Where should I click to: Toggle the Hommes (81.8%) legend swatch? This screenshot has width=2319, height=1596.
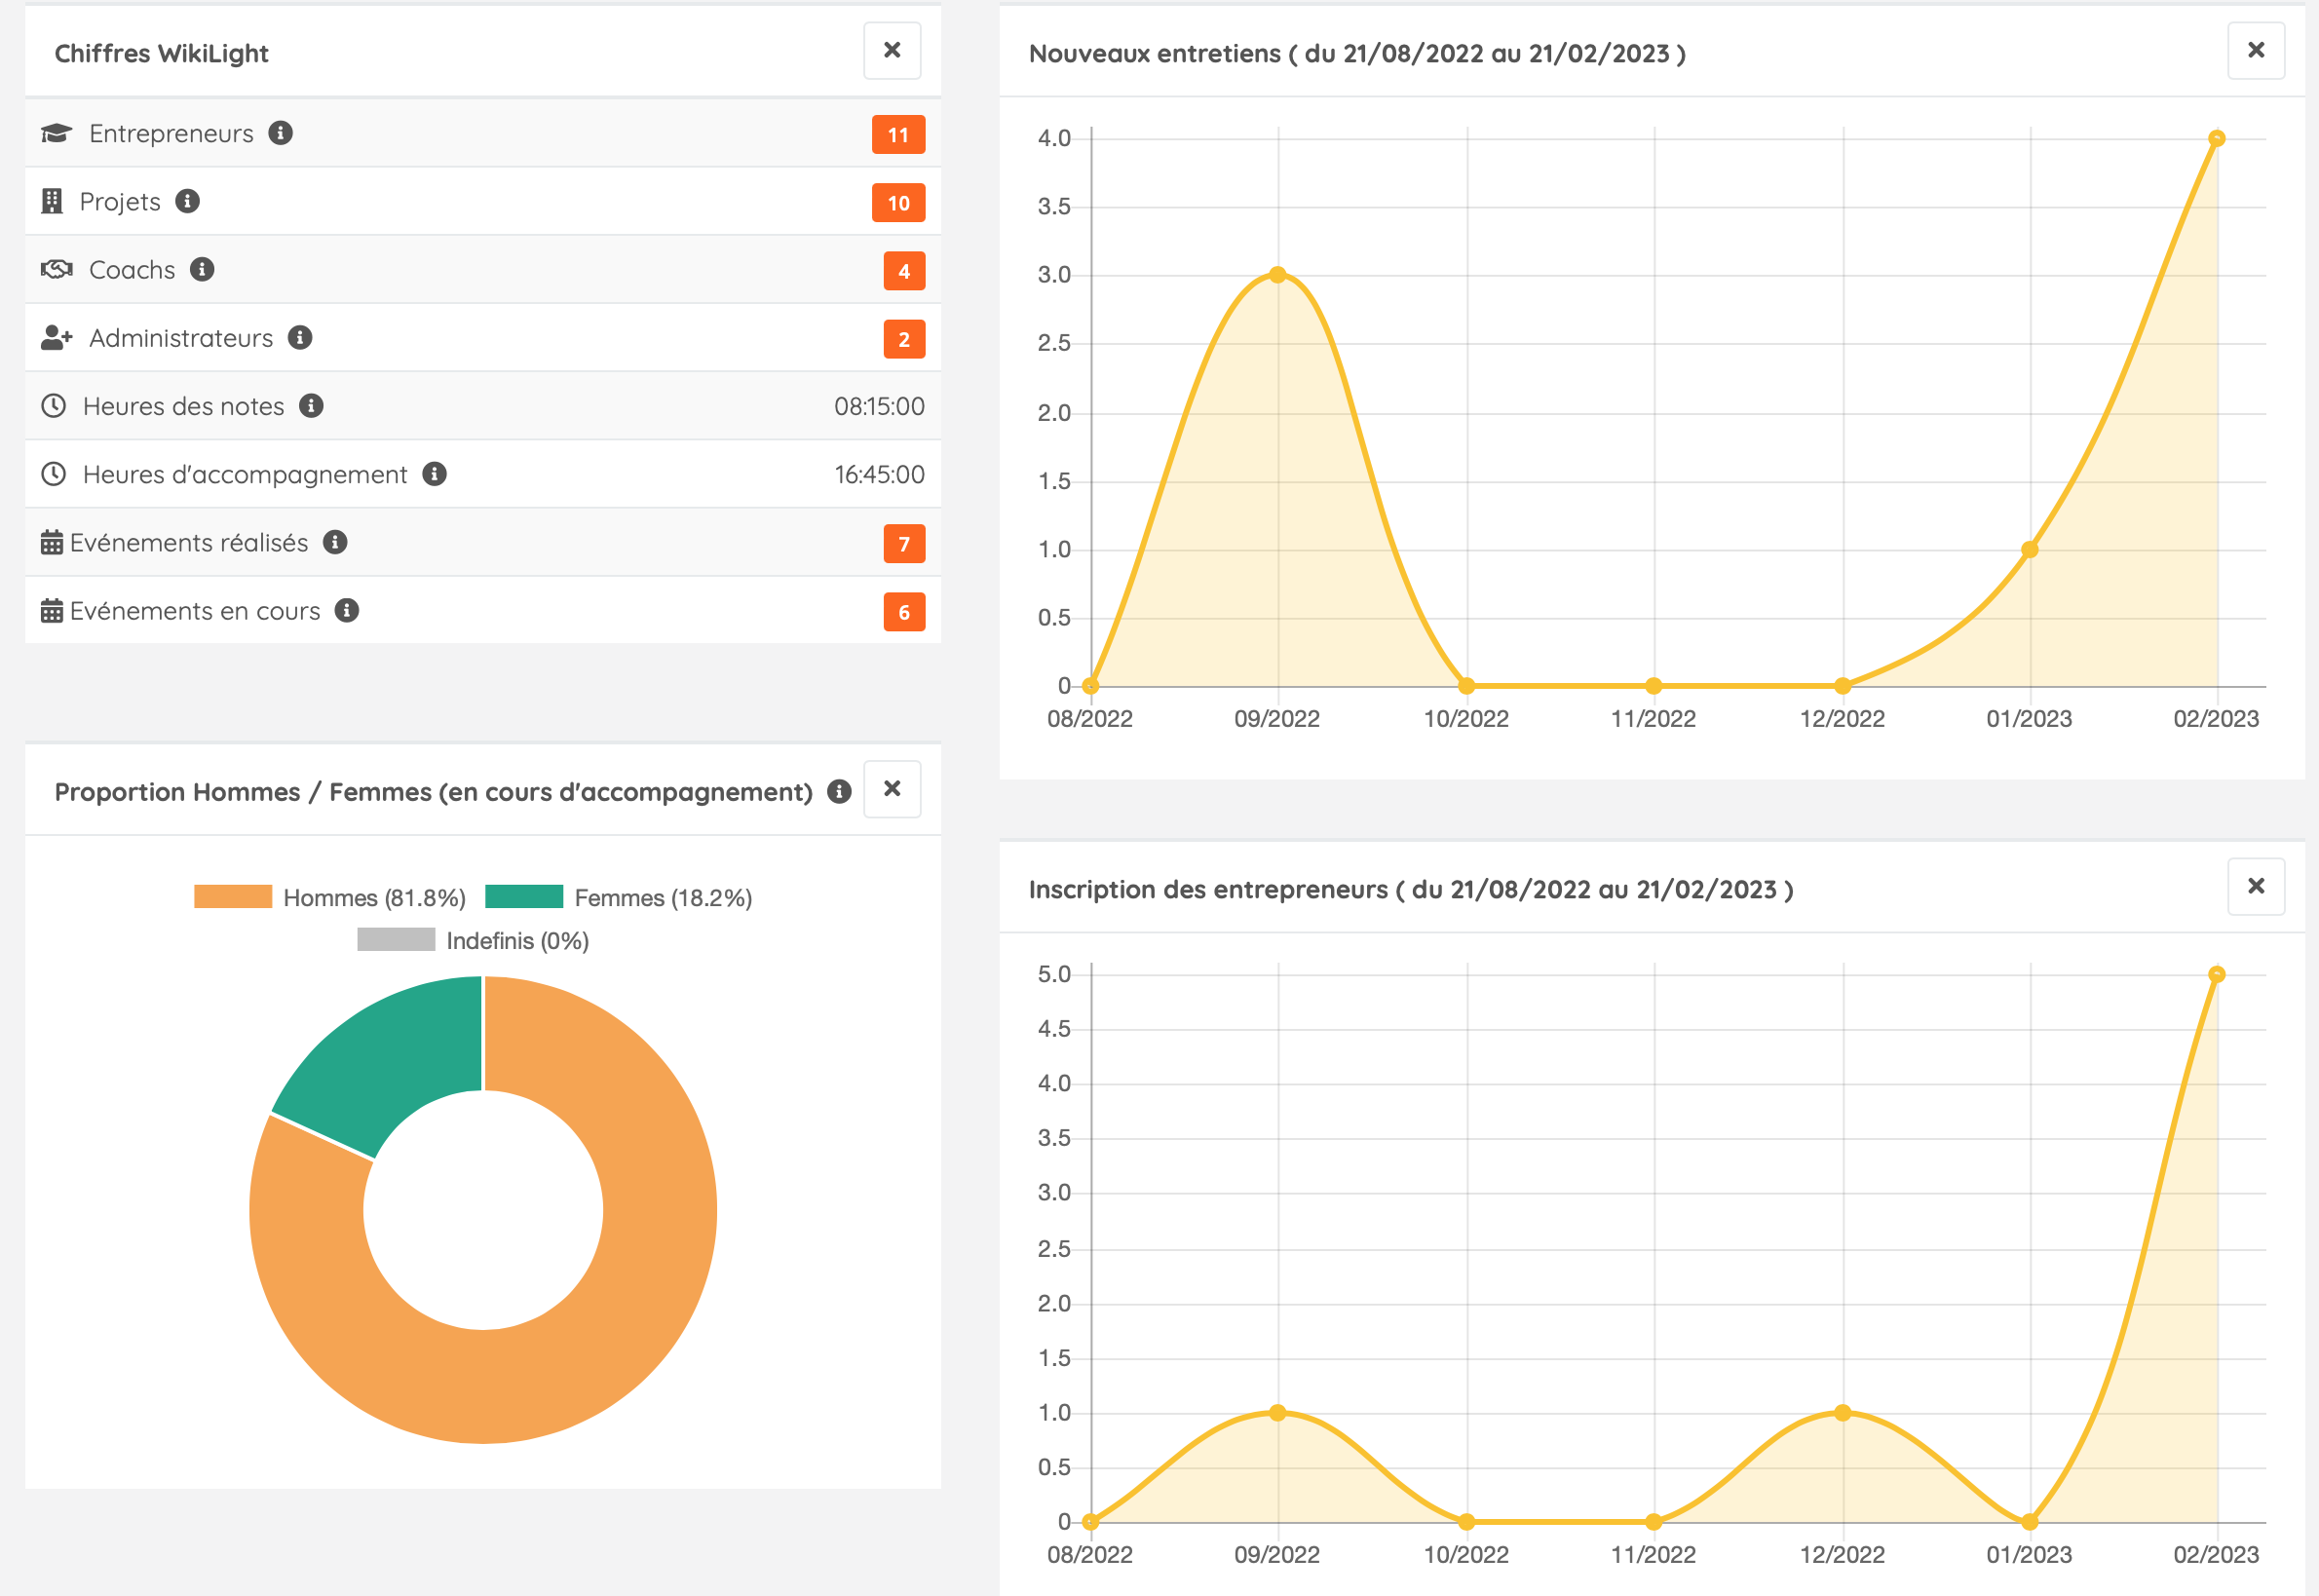pos(233,897)
